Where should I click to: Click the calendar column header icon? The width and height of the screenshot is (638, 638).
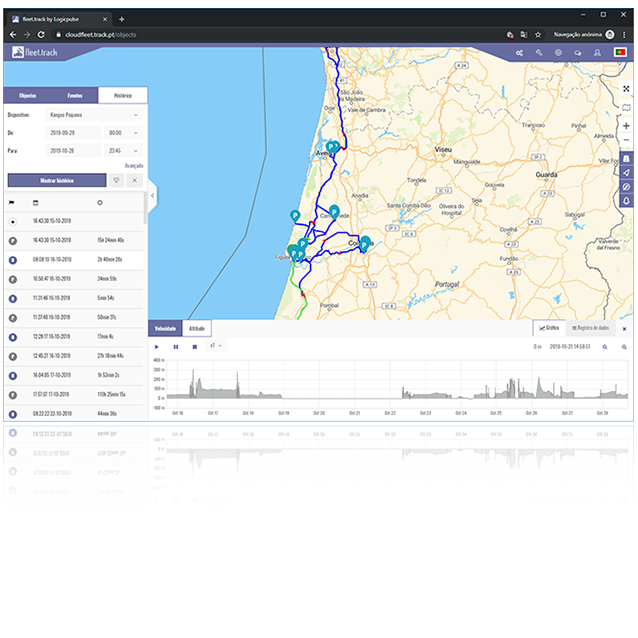(x=35, y=203)
